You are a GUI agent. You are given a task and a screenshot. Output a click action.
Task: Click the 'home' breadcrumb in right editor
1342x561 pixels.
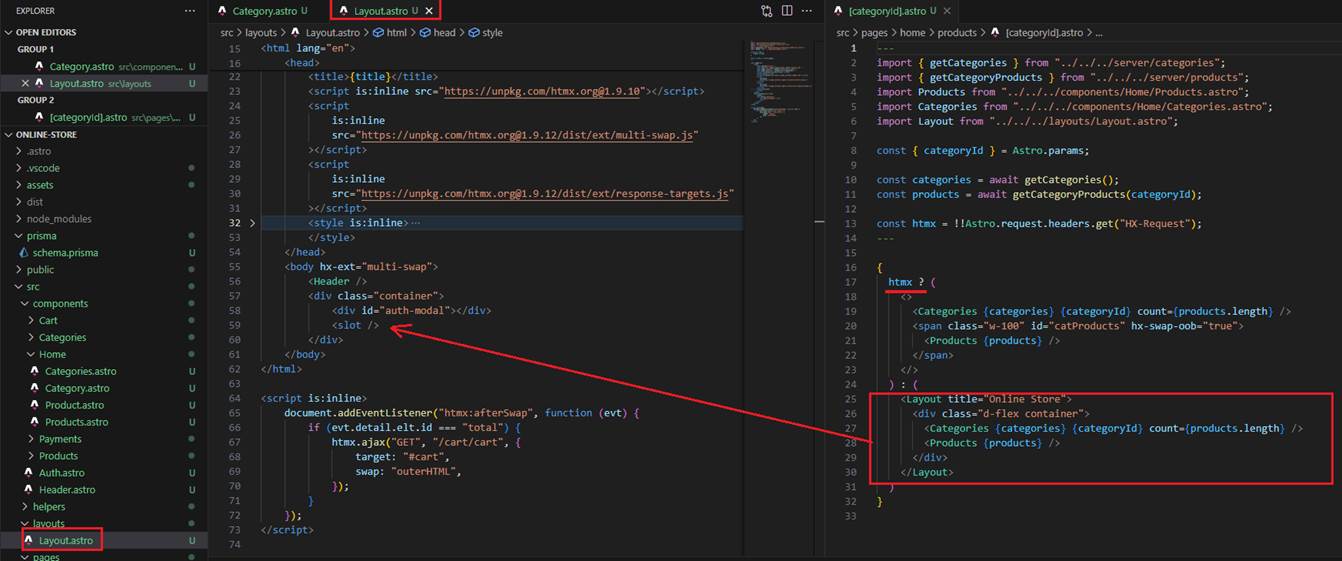(913, 32)
